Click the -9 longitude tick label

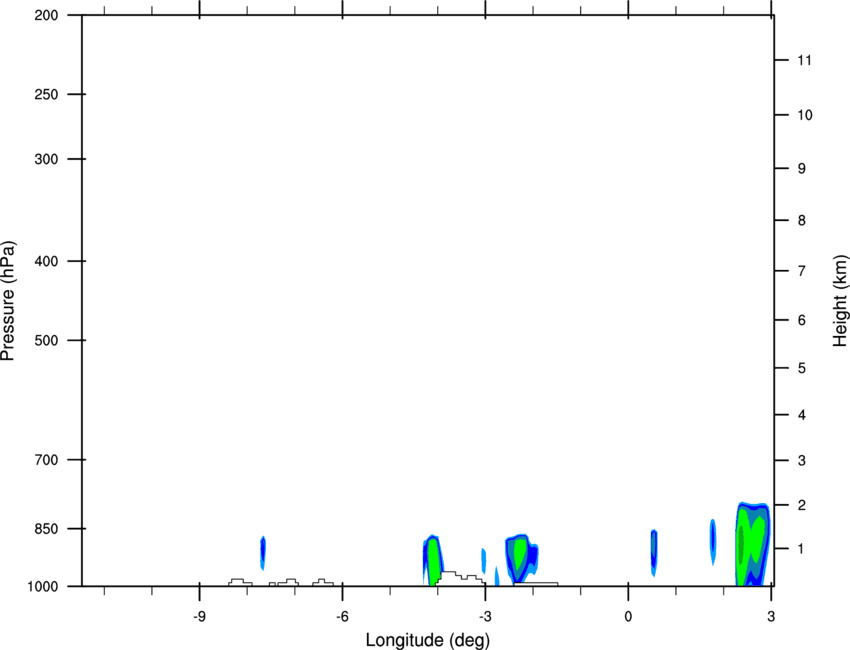point(199,617)
